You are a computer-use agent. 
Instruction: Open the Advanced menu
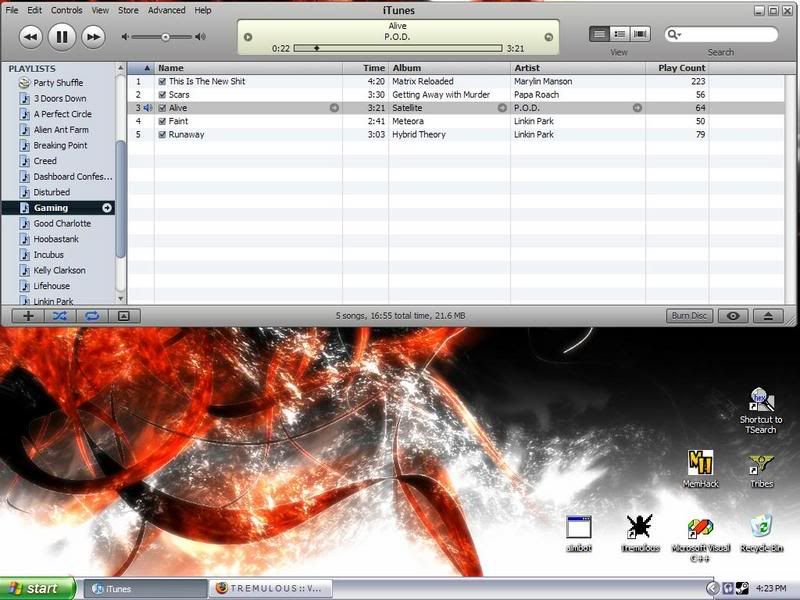(x=167, y=10)
